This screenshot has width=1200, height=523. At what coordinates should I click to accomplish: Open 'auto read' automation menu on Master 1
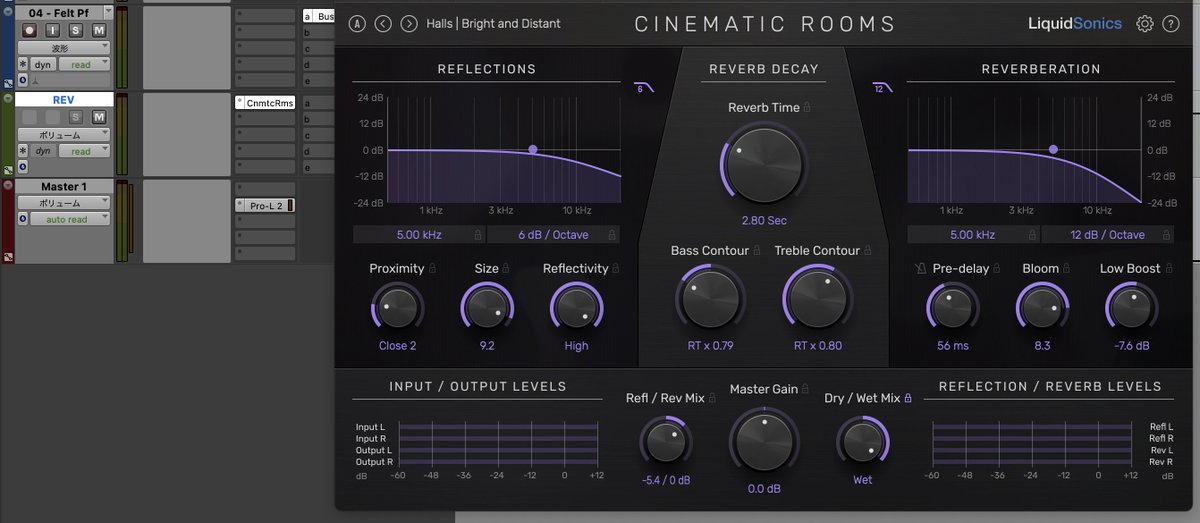click(70, 219)
